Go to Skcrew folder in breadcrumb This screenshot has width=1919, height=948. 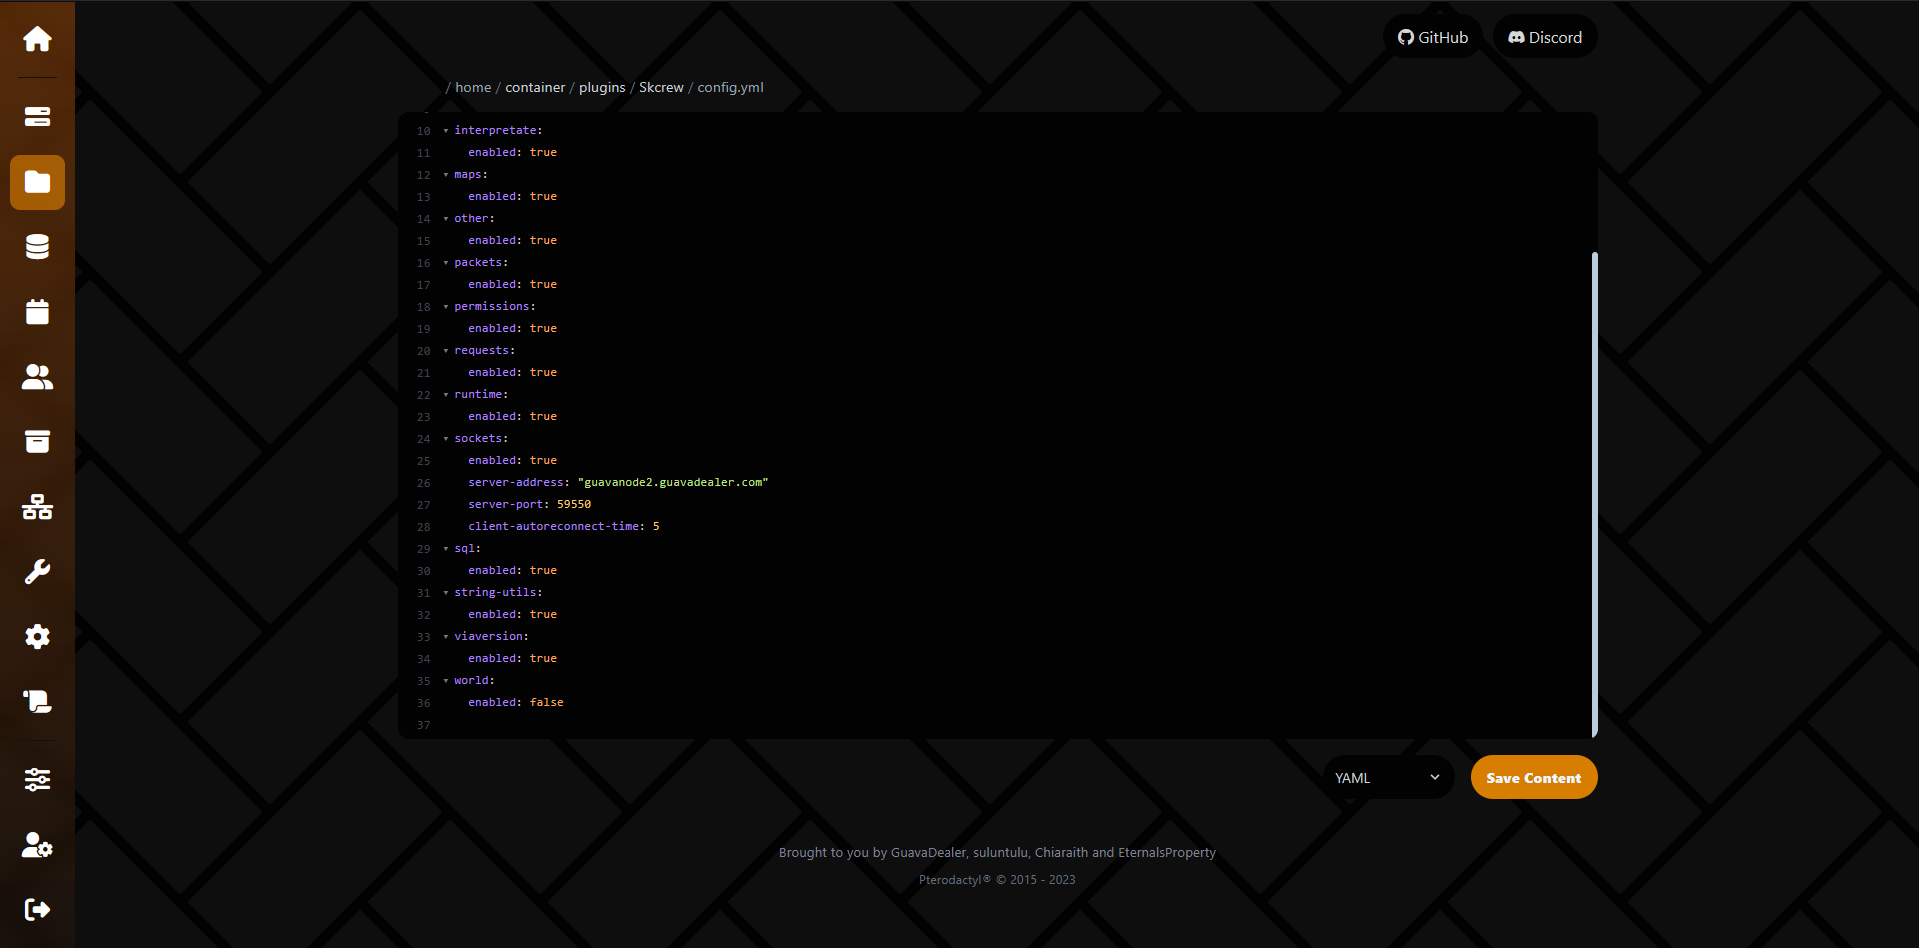pyautogui.click(x=661, y=87)
